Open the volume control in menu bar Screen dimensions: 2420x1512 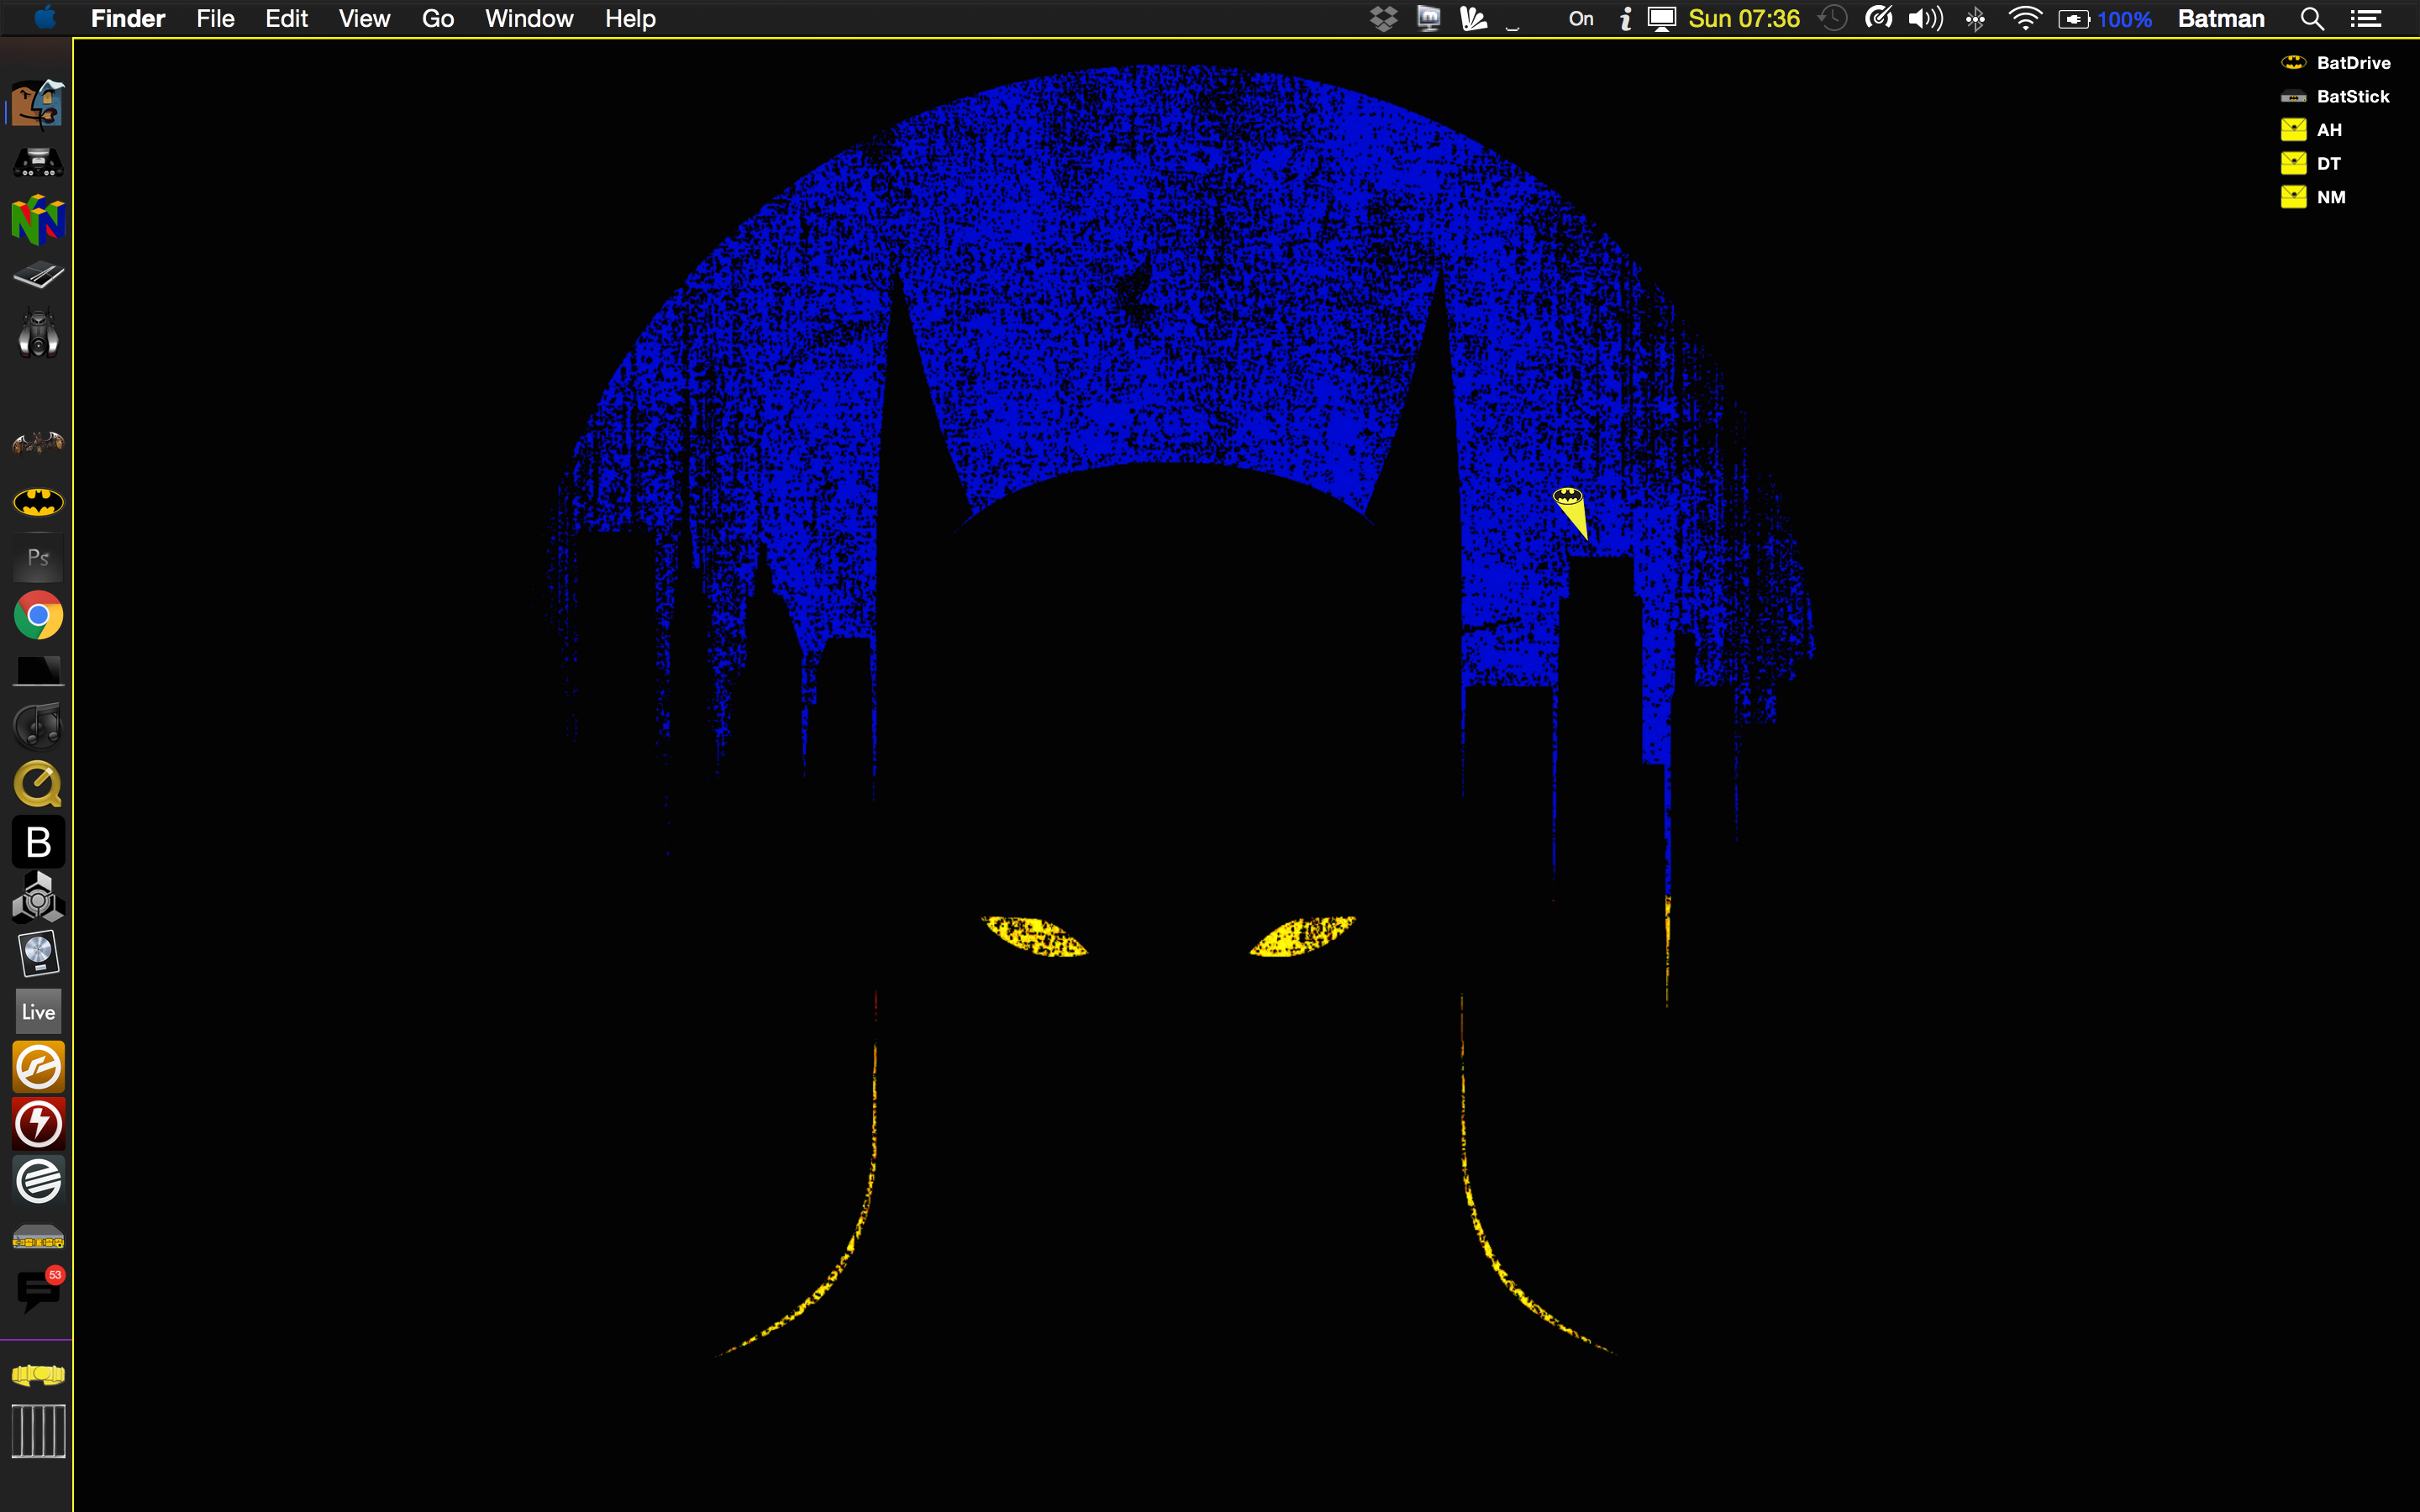(1924, 19)
